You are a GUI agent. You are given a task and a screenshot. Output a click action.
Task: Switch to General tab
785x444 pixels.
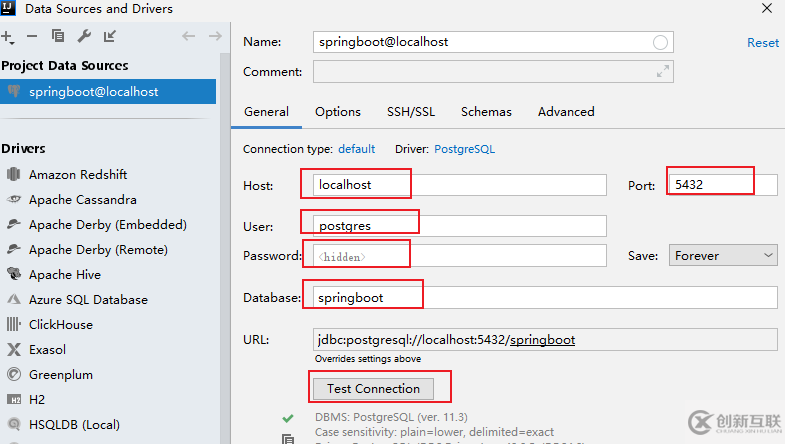[266, 112]
